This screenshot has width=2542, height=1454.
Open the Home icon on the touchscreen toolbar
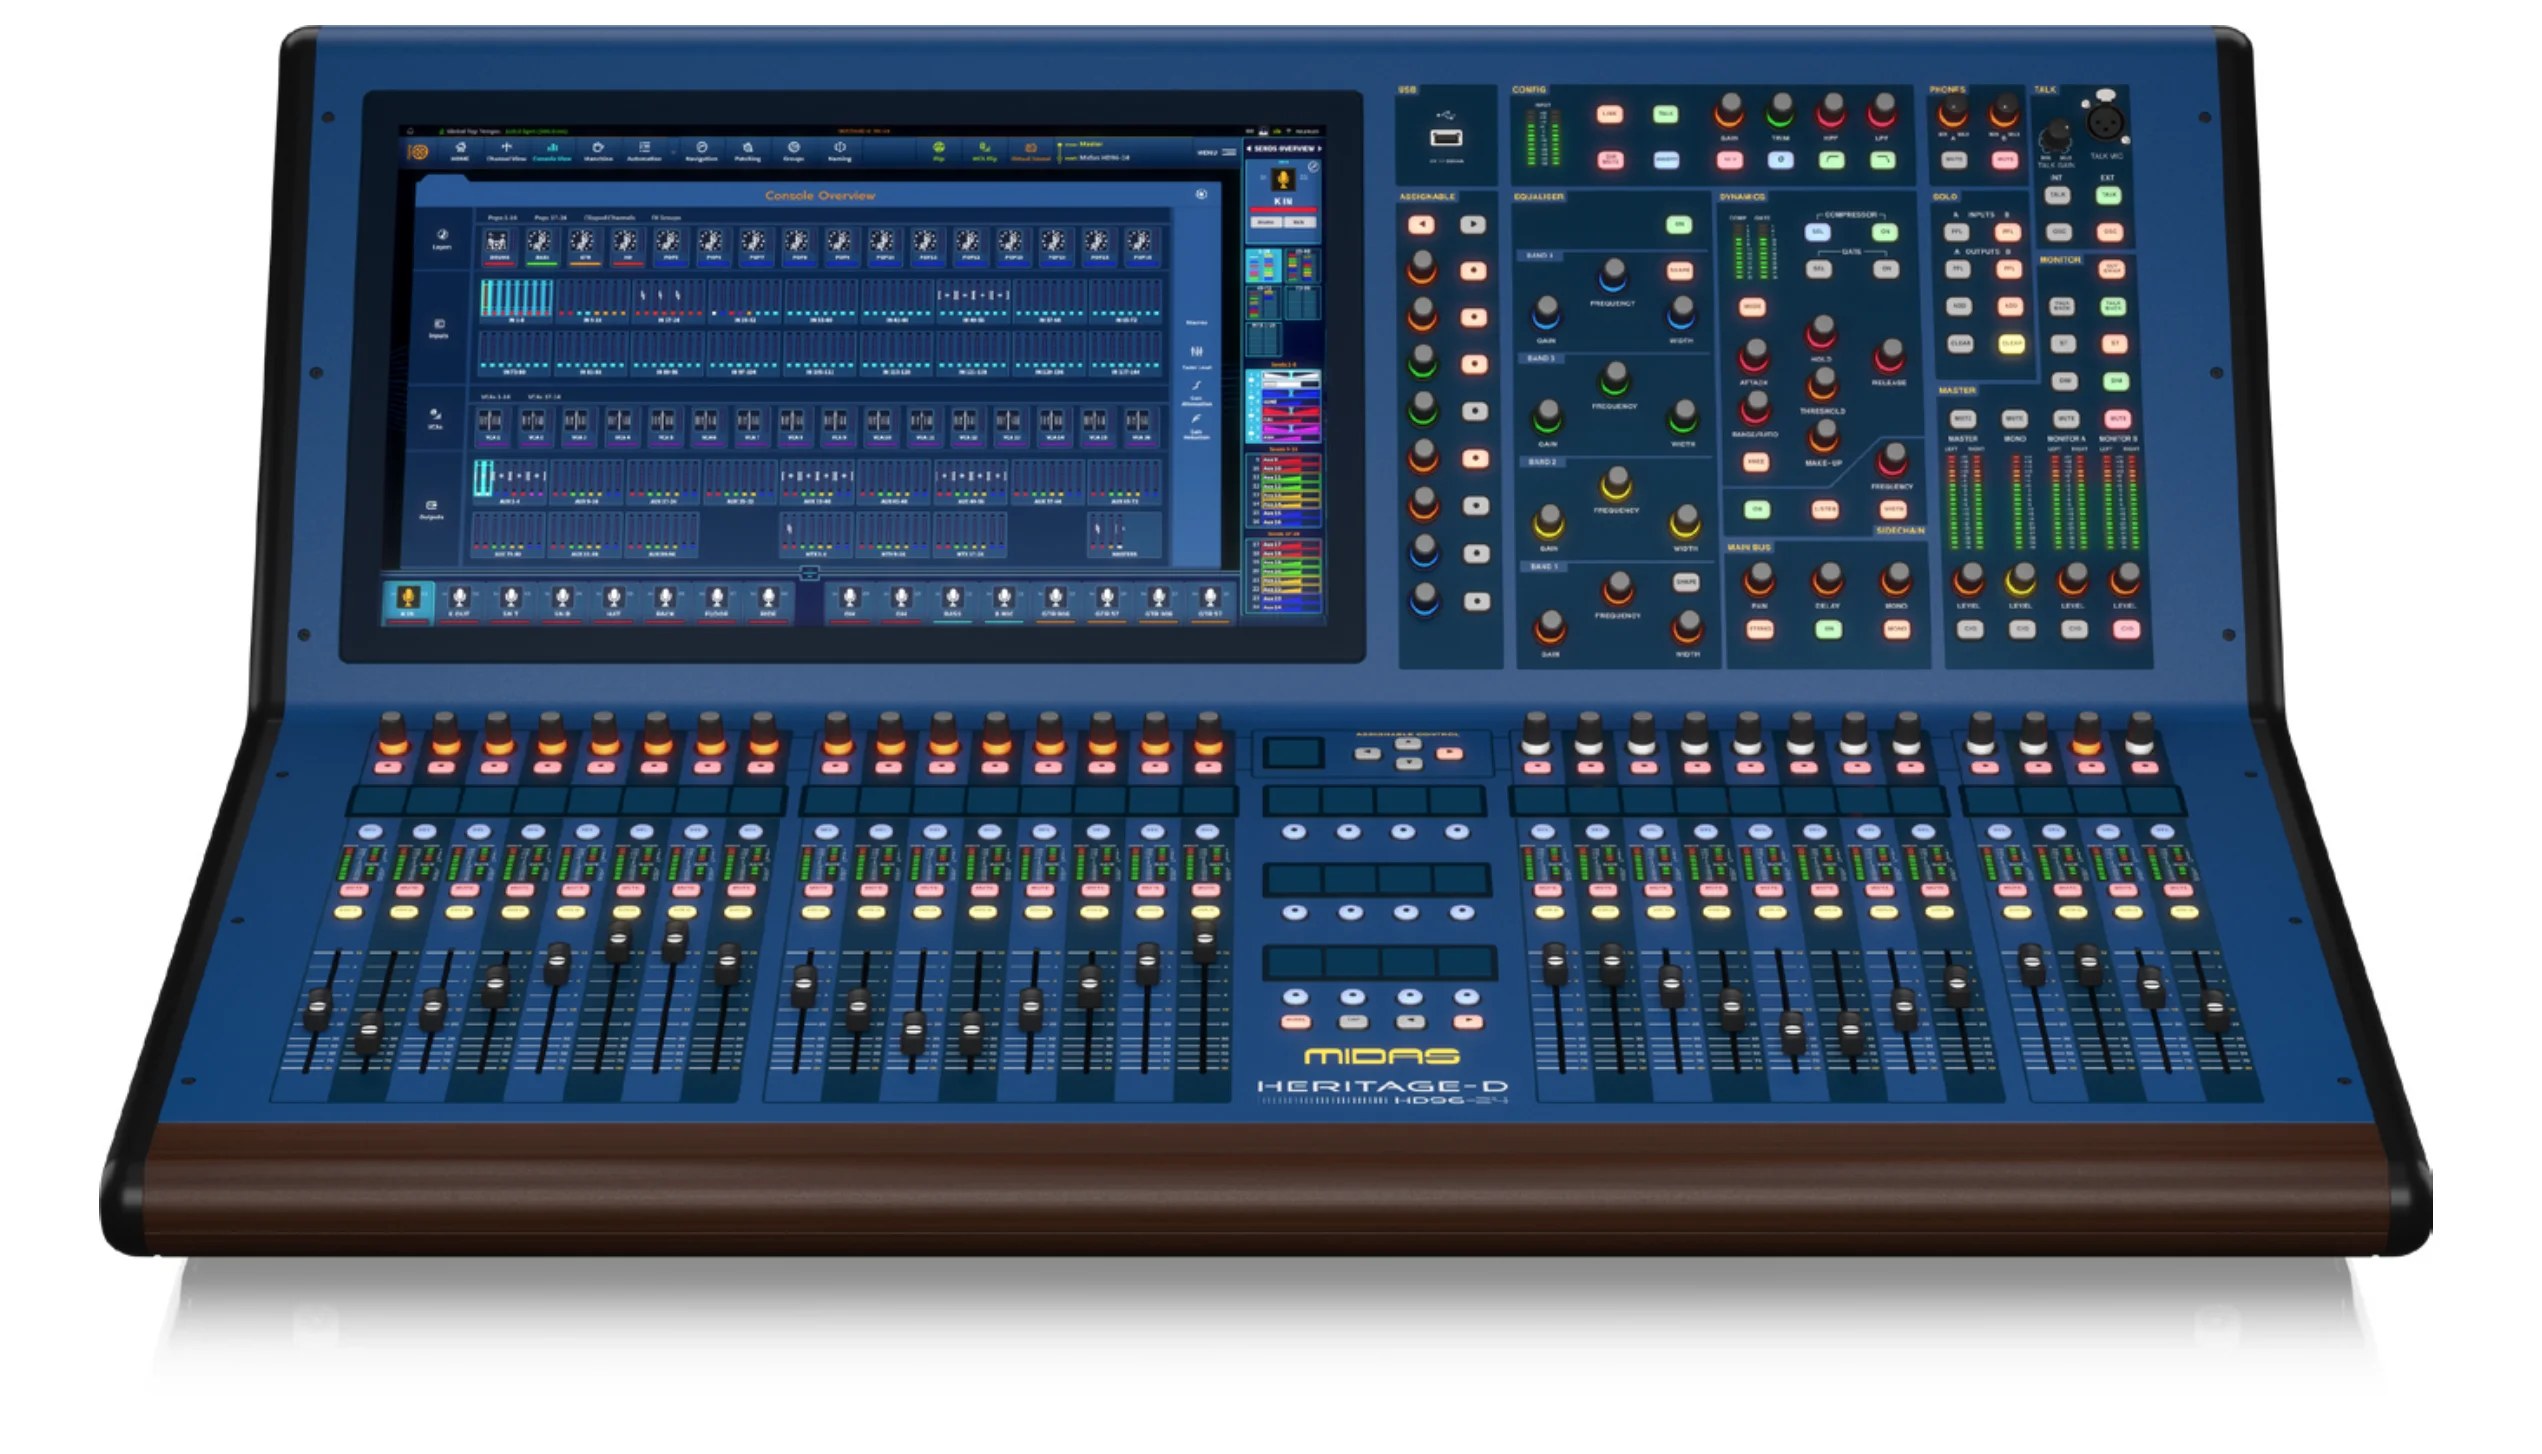tap(460, 151)
